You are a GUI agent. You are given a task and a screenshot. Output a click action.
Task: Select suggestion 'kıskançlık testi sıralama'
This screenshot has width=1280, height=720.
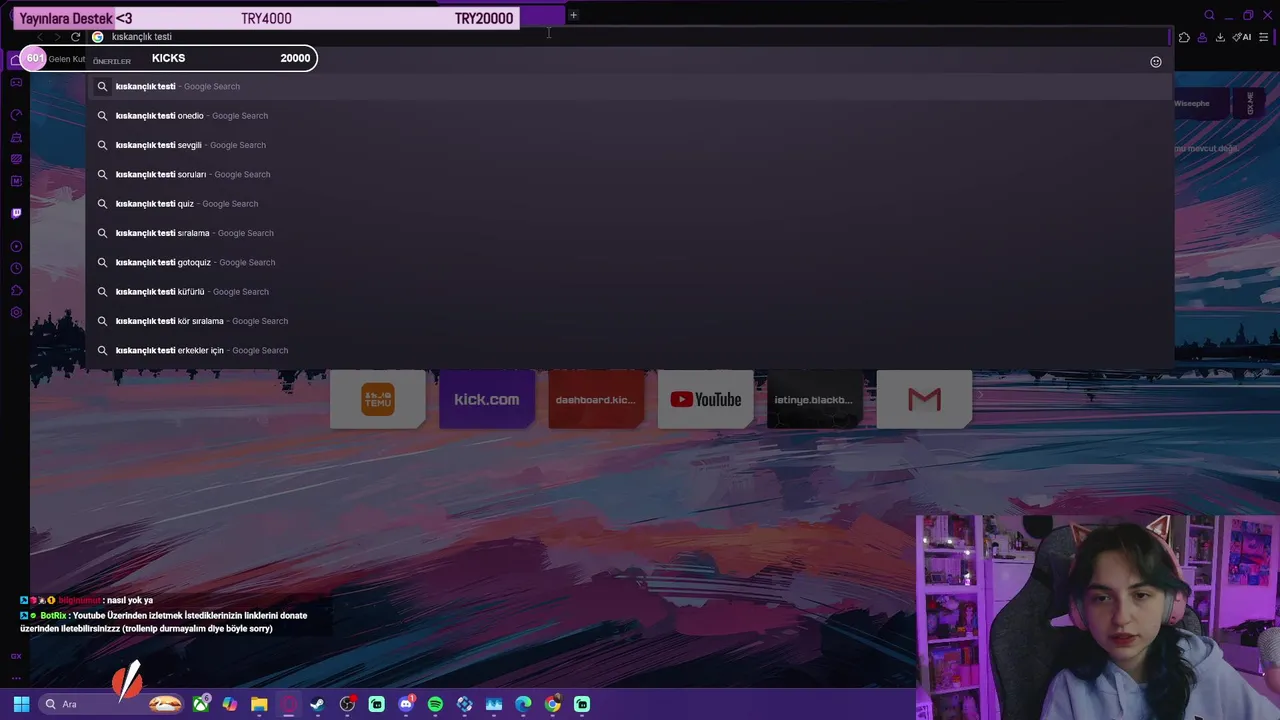[629, 233]
